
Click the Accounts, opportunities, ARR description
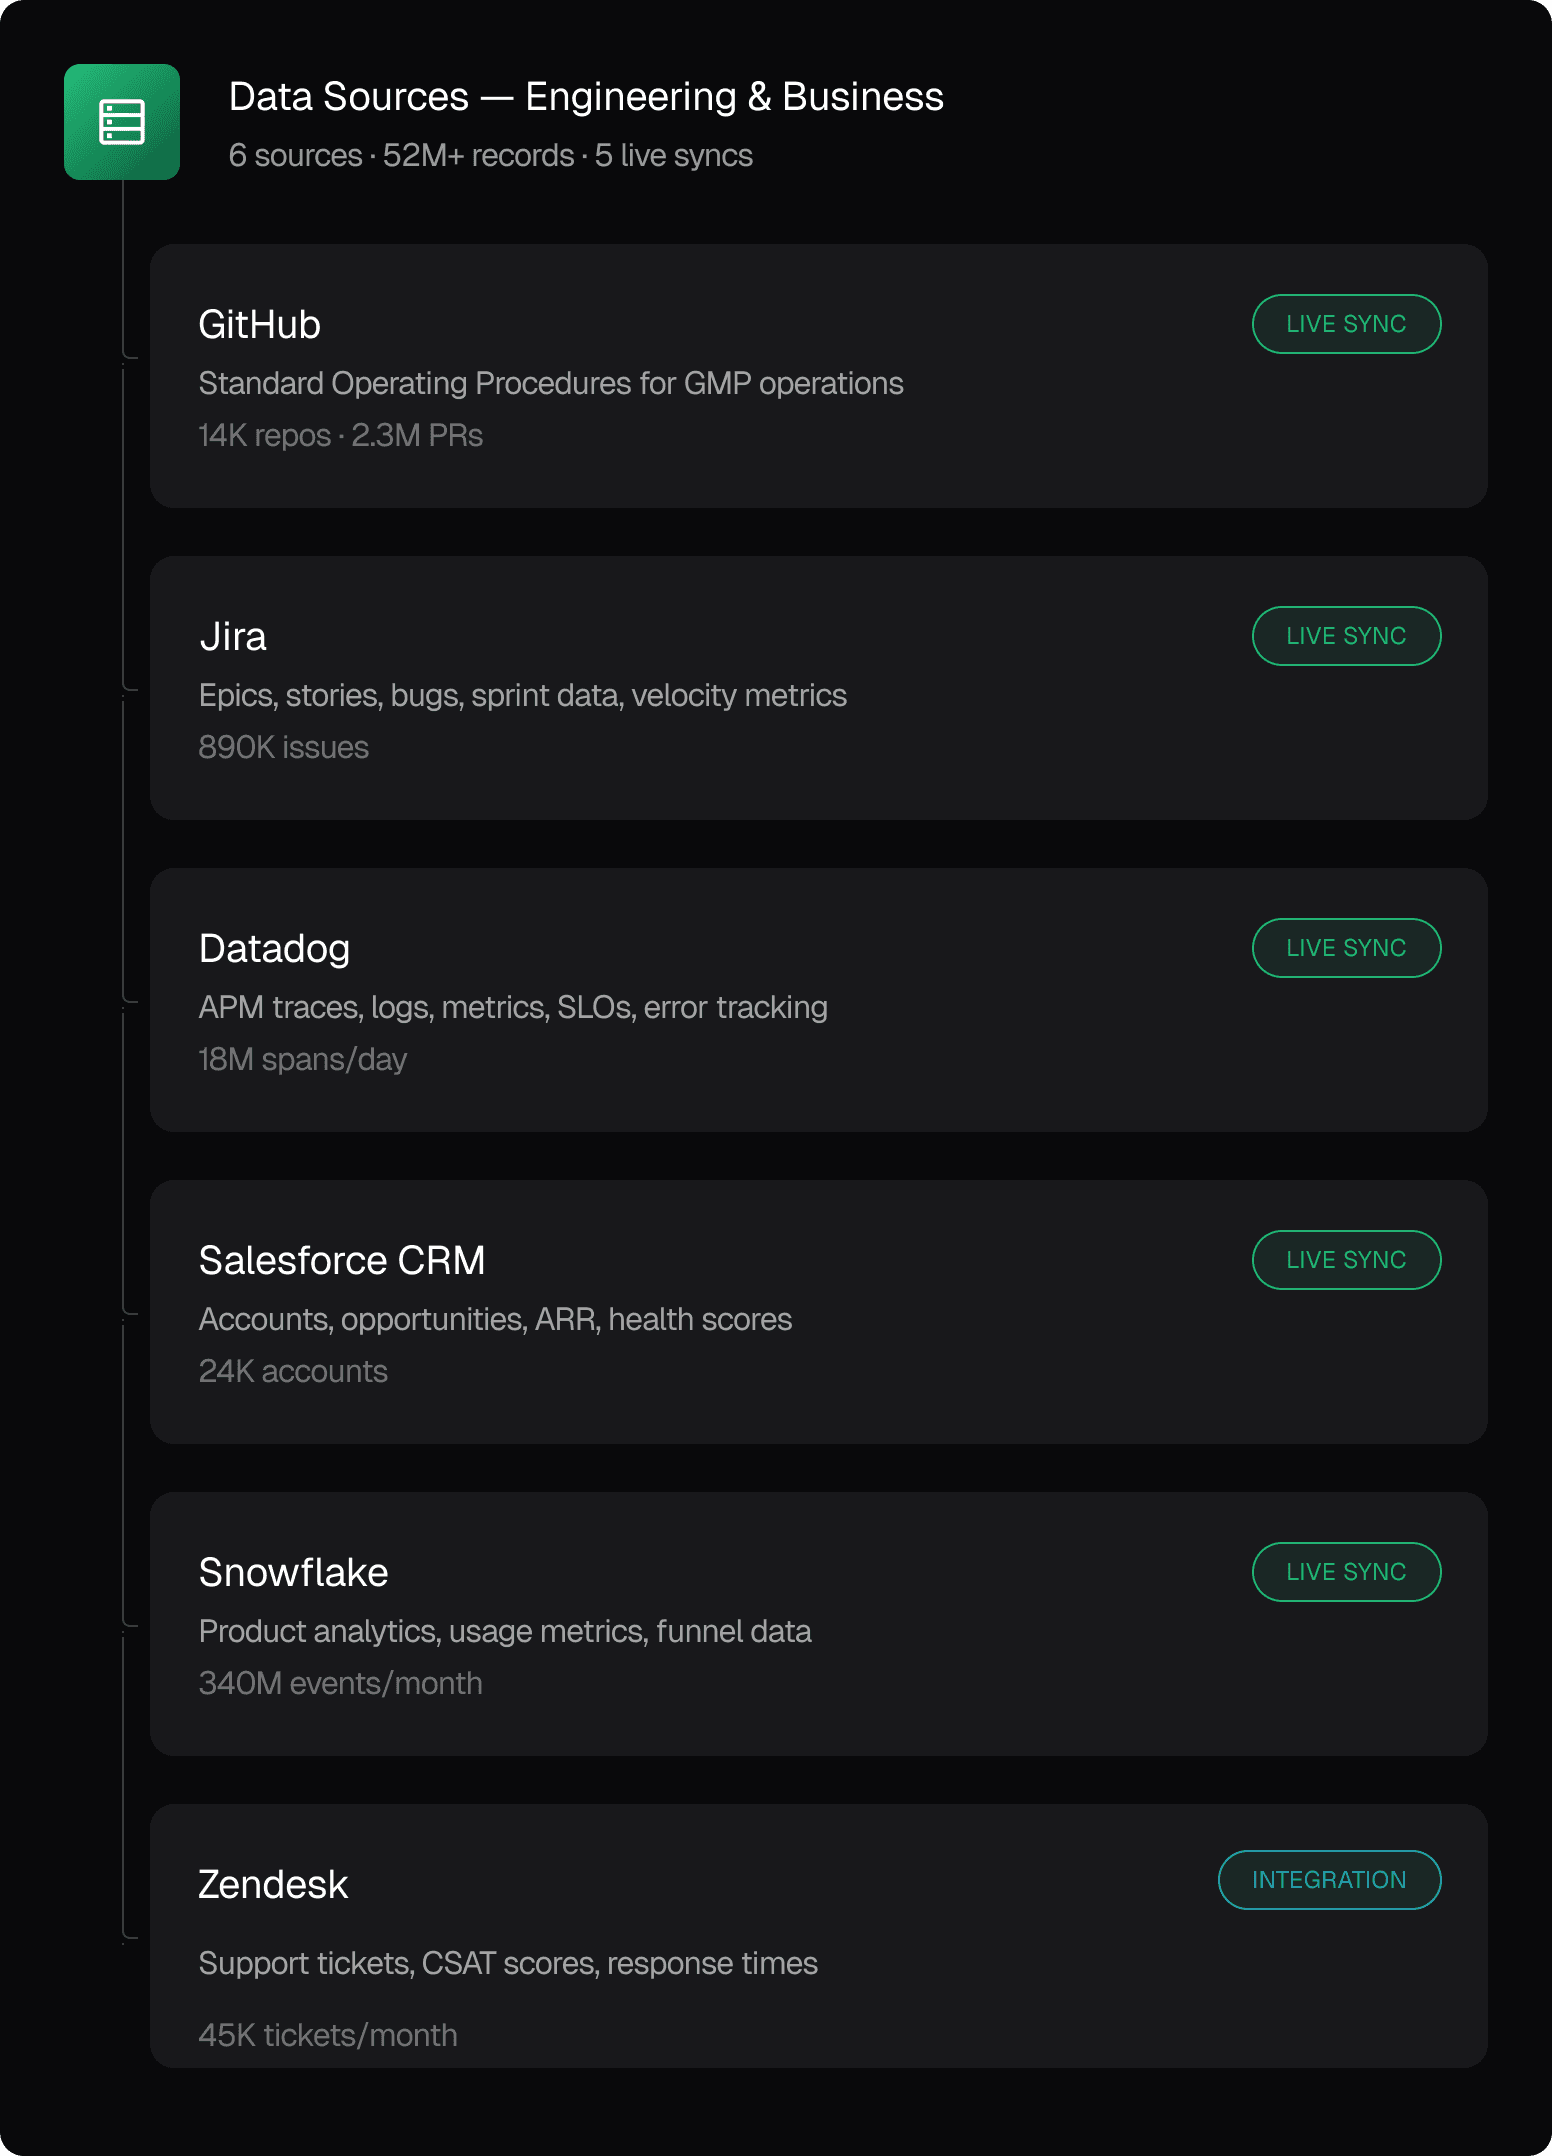coord(495,1320)
